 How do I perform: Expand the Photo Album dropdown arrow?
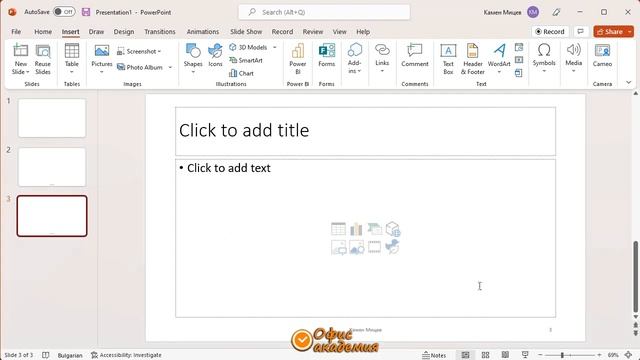pos(170,67)
